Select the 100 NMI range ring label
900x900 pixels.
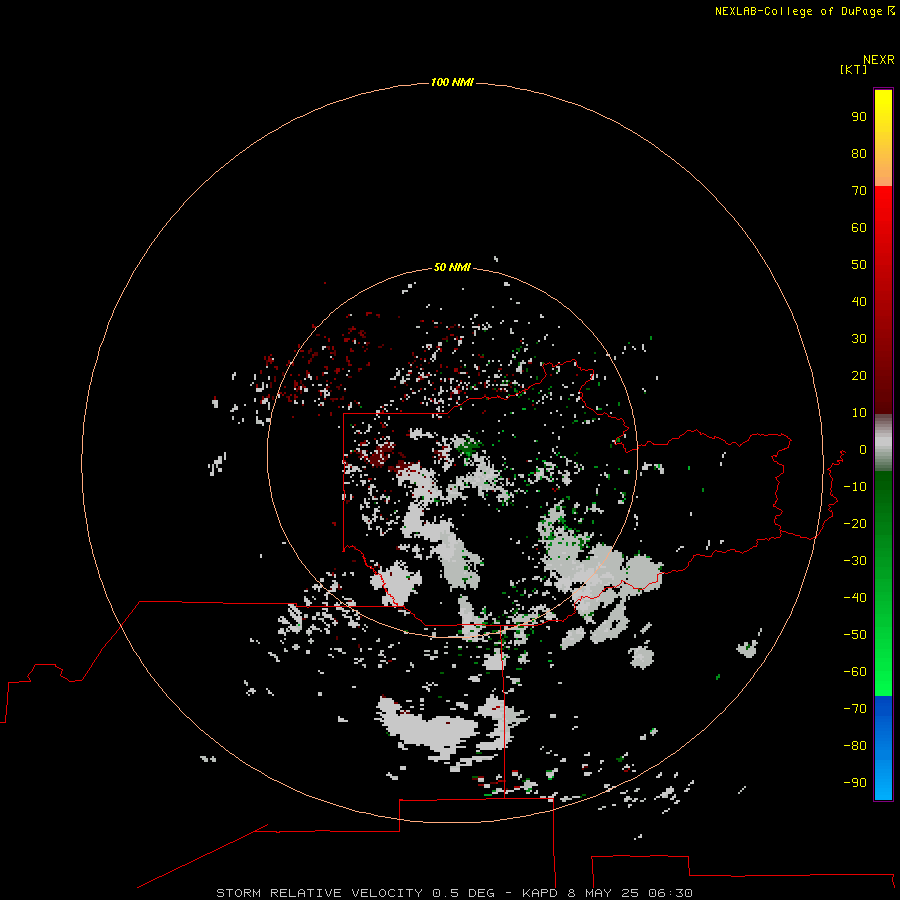(x=452, y=82)
